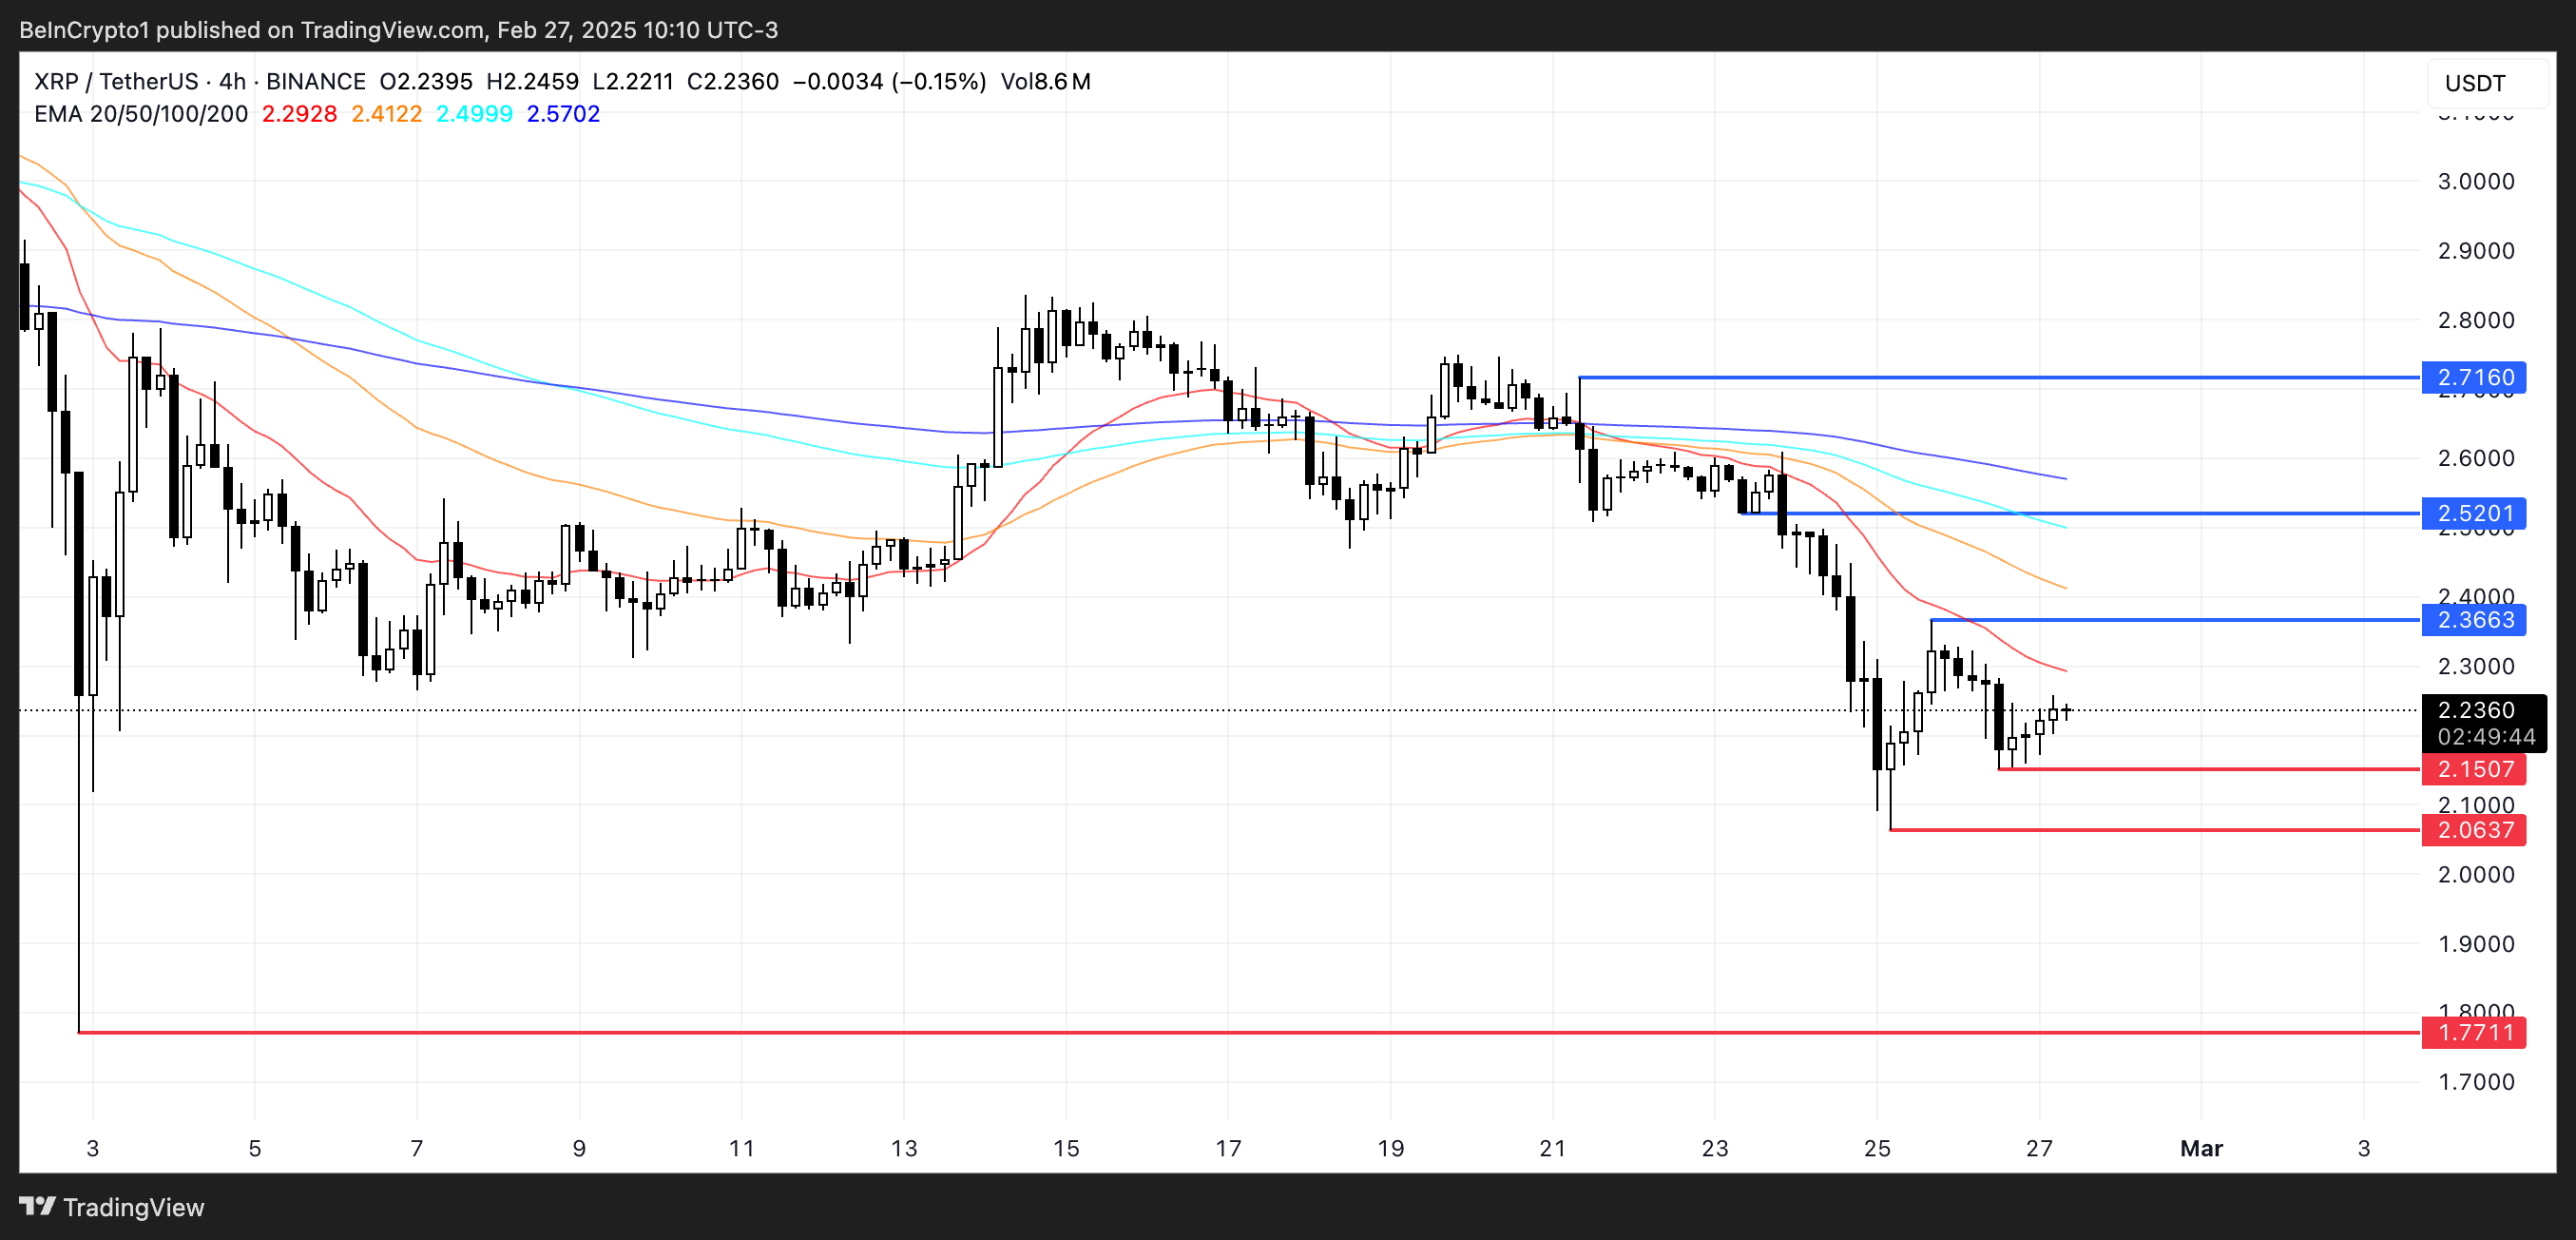Click the cyan EMA value 2.4999
Viewport: 2576px width, 1240px height.
coord(474,114)
